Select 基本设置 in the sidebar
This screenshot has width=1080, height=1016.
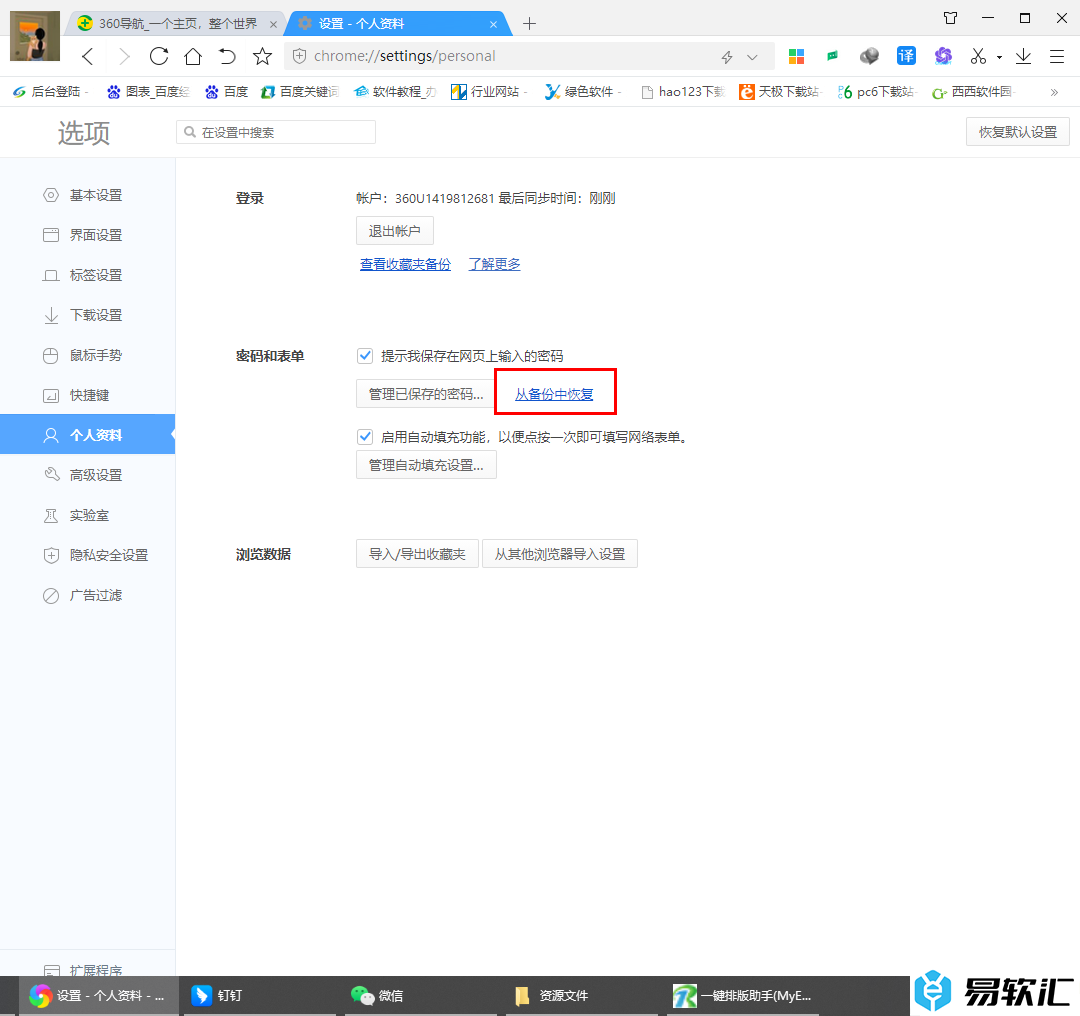click(87, 195)
